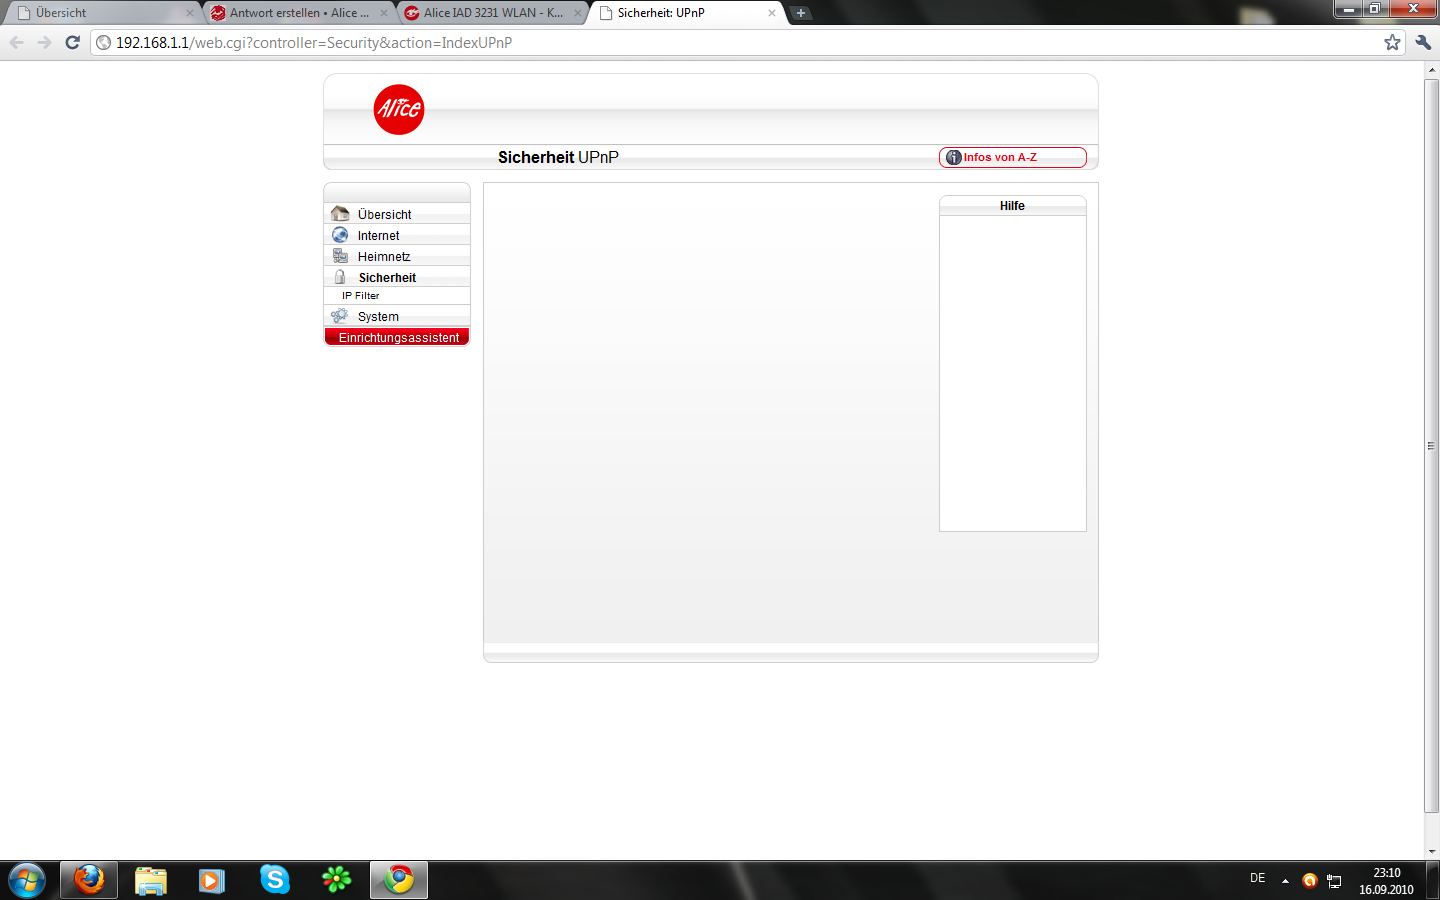Viewport: 1440px width, 900px height.
Task: Click the Sicherheit padlock icon
Action: pyautogui.click(x=340, y=277)
